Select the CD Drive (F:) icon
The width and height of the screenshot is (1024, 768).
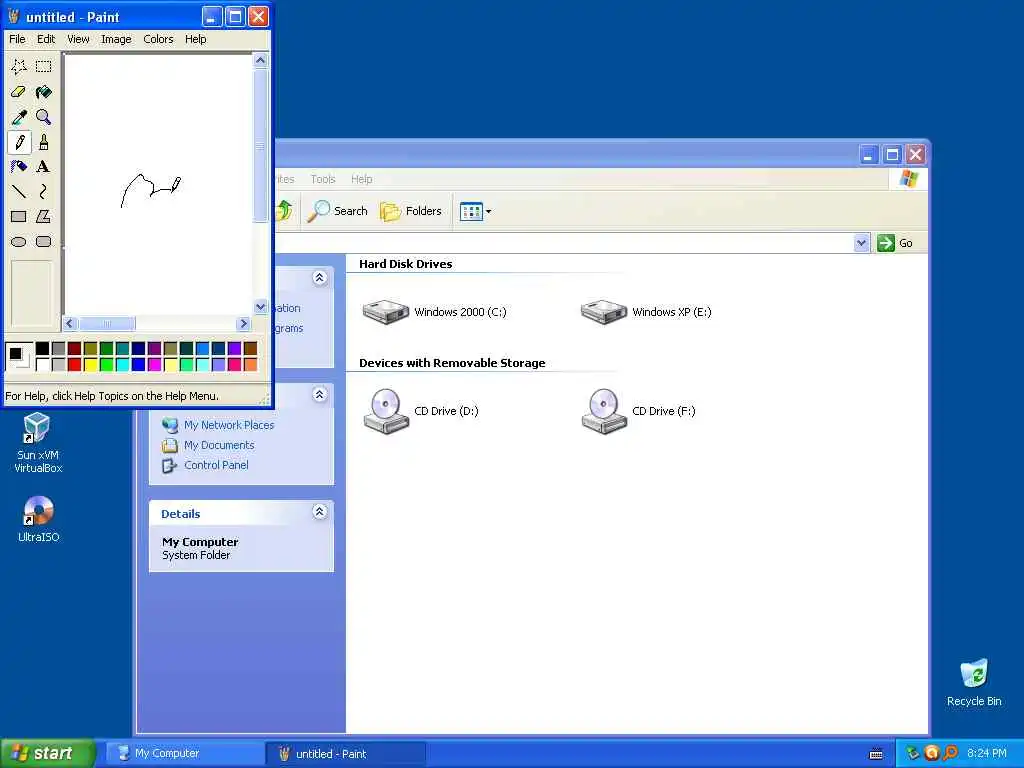click(x=604, y=411)
